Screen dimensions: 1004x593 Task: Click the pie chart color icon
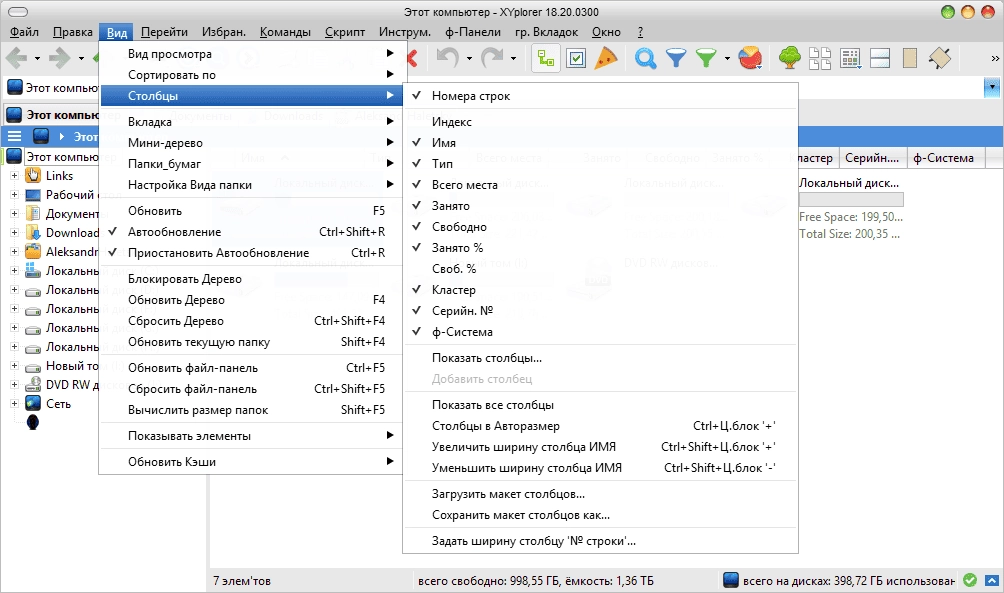click(750, 58)
